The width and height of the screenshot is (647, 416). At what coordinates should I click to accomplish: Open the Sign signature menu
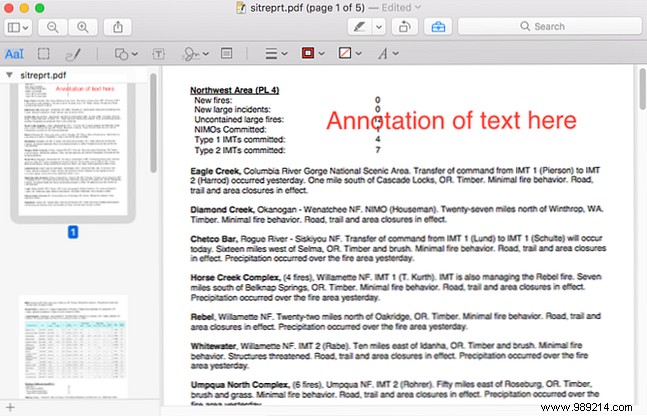pyautogui.click(x=195, y=54)
